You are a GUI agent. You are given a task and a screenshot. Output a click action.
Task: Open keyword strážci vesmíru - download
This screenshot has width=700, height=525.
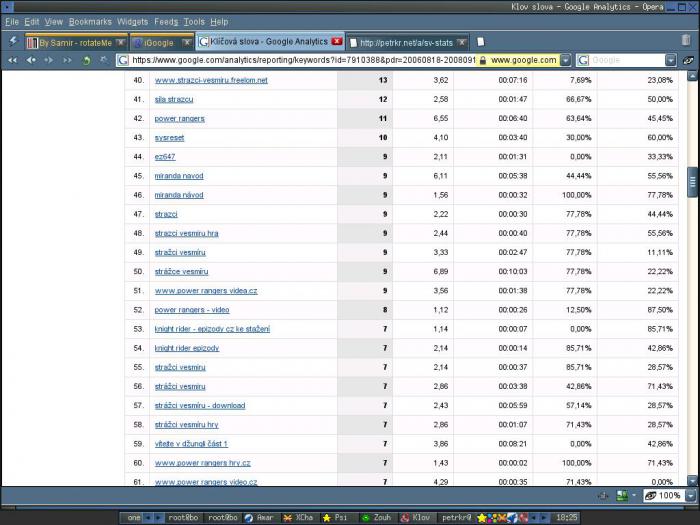(x=200, y=406)
